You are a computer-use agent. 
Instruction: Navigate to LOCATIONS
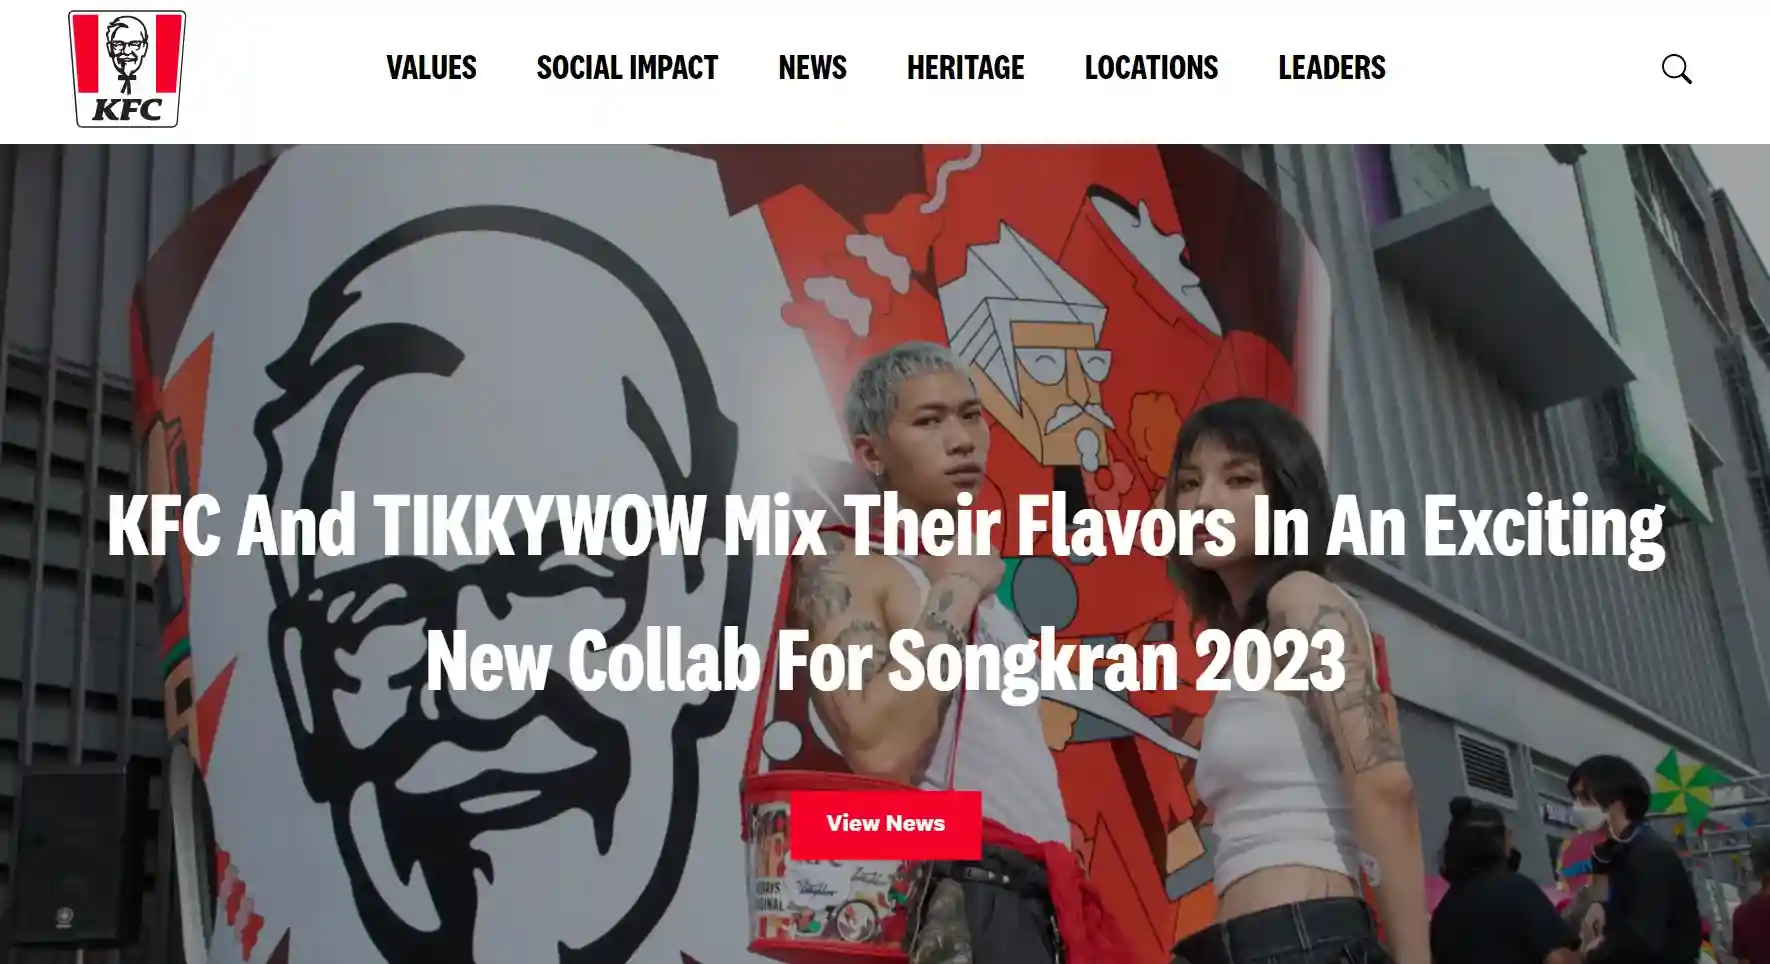tap(1151, 68)
